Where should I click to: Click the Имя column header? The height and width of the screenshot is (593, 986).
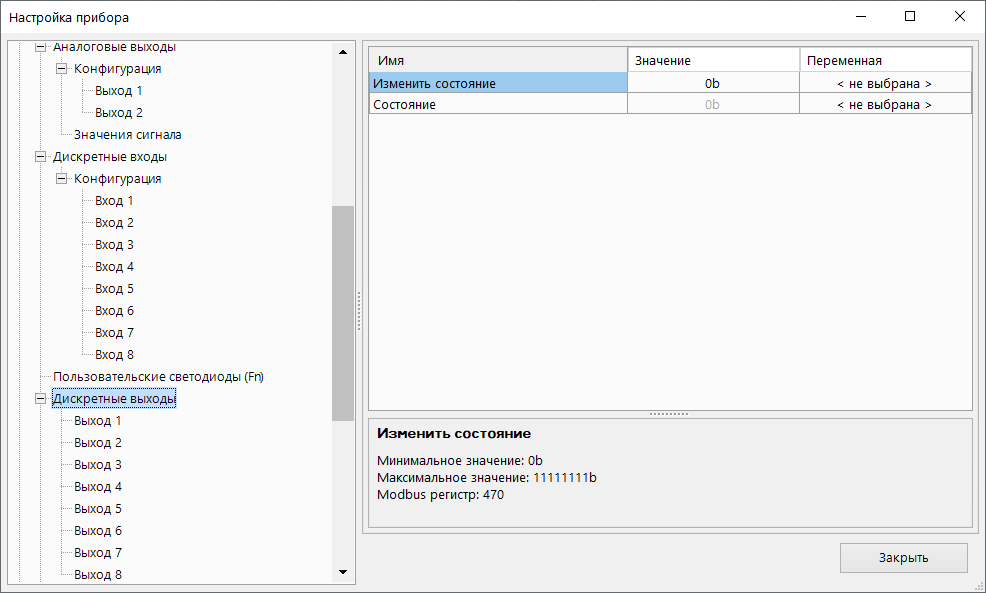[x=498, y=61]
